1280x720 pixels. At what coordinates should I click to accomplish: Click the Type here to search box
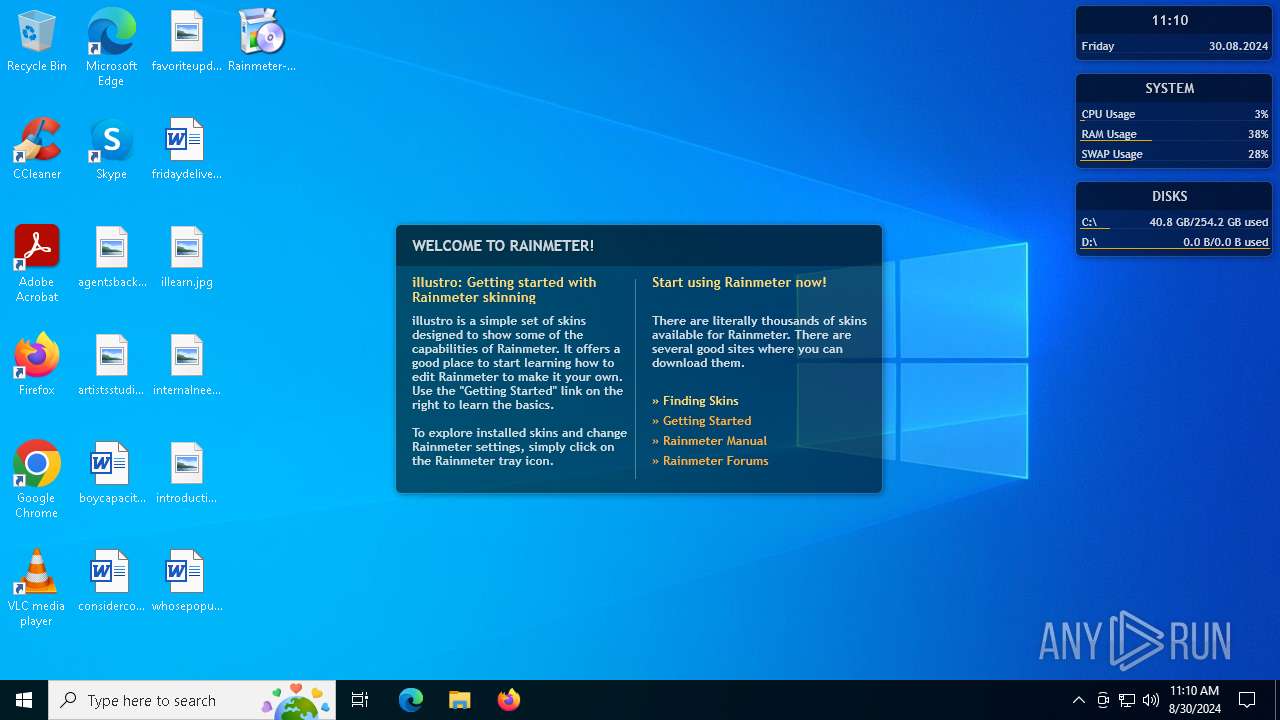pyautogui.click(x=192, y=700)
